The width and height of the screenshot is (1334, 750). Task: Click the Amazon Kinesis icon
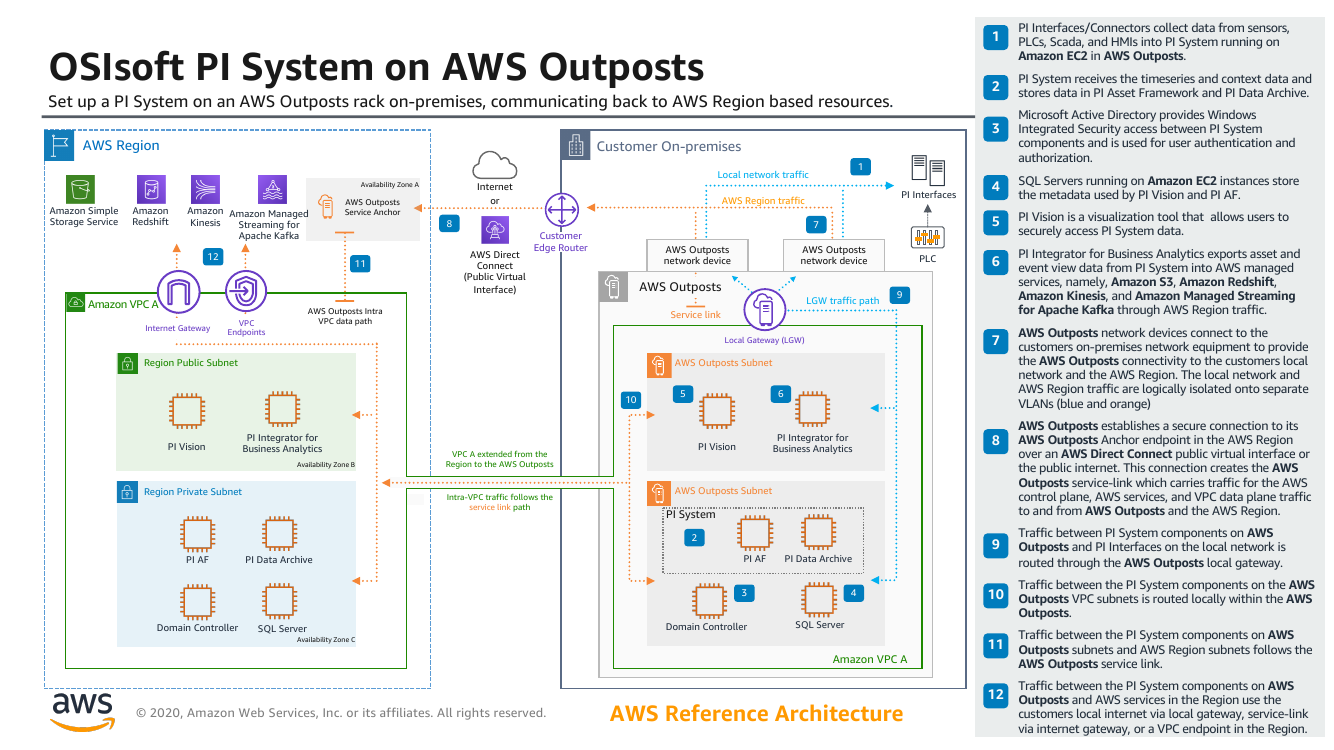tap(205, 189)
